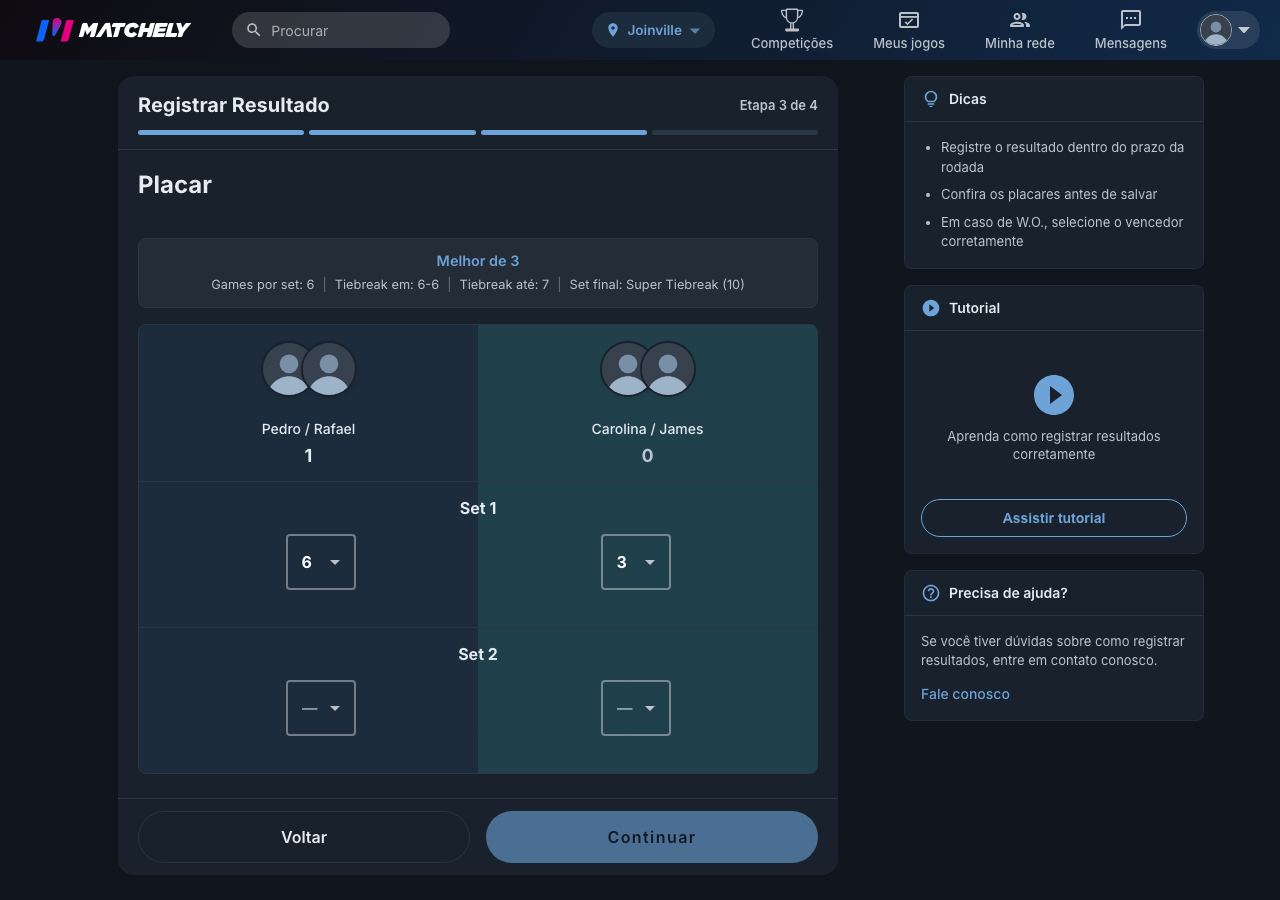Open Mensagens via the chat bubble icon
1280x900 pixels.
coord(1131,19)
